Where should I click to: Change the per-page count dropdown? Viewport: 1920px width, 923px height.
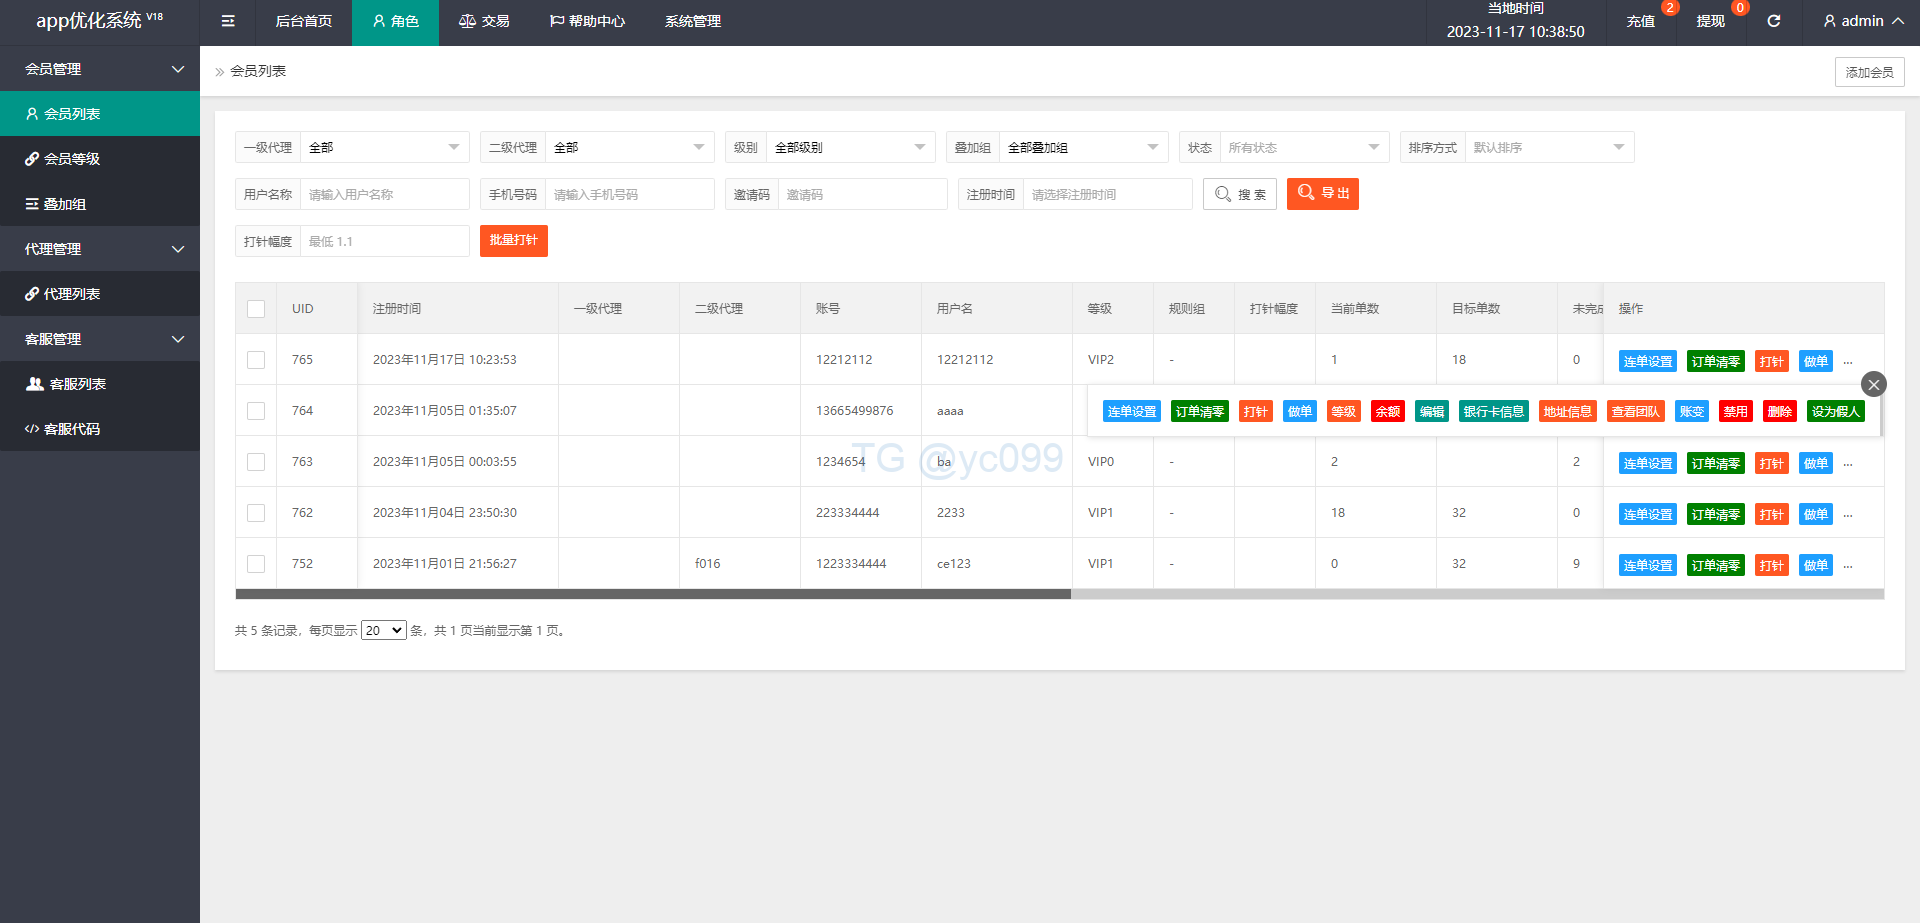[383, 631]
